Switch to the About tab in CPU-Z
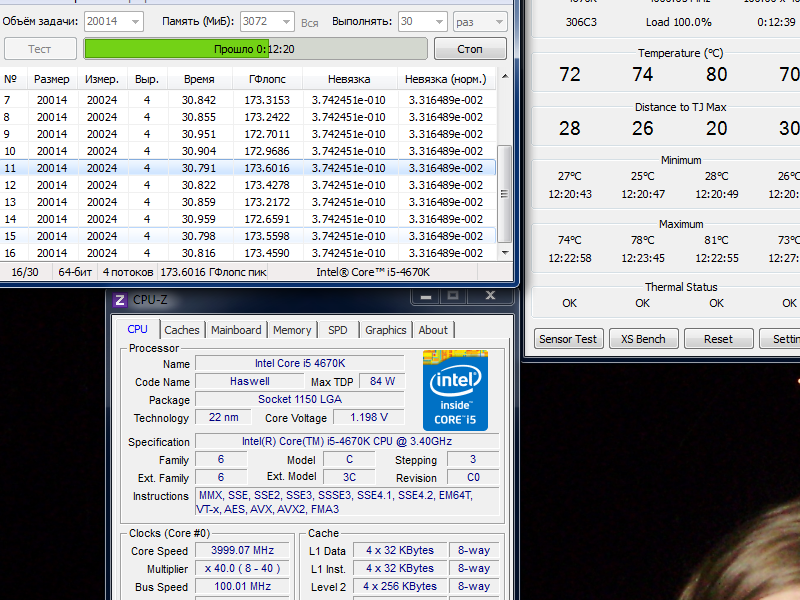Viewport: 800px width, 600px height. coord(433,330)
